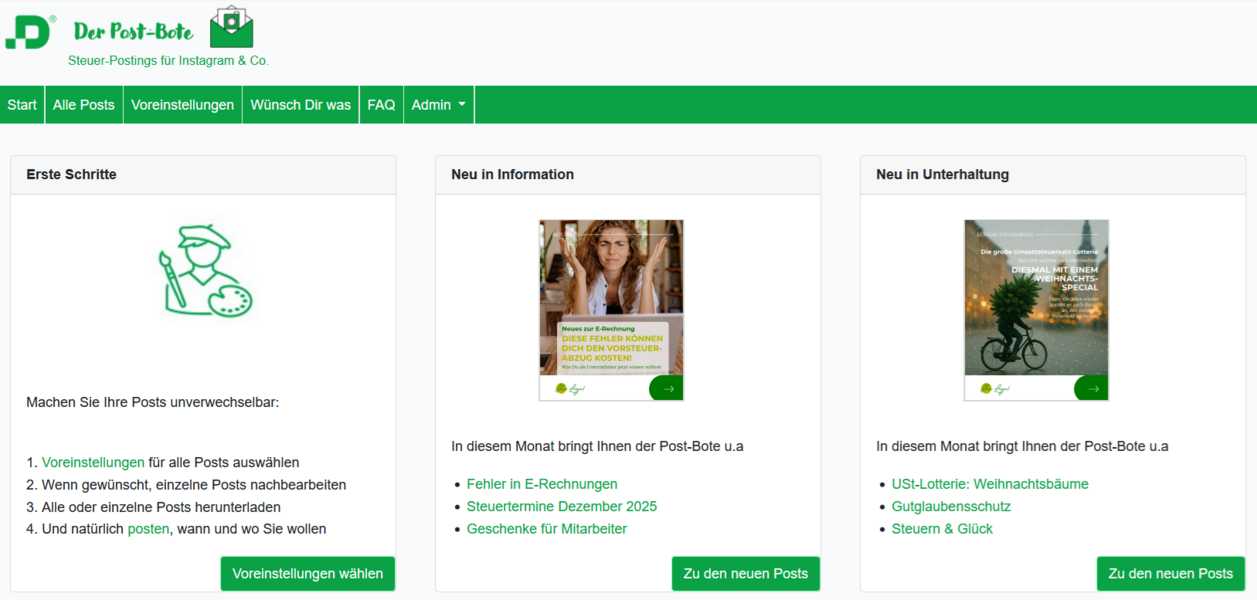1257x600 pixels.
Task: Click the green envelope icon in header
Action: click(231, 27)
